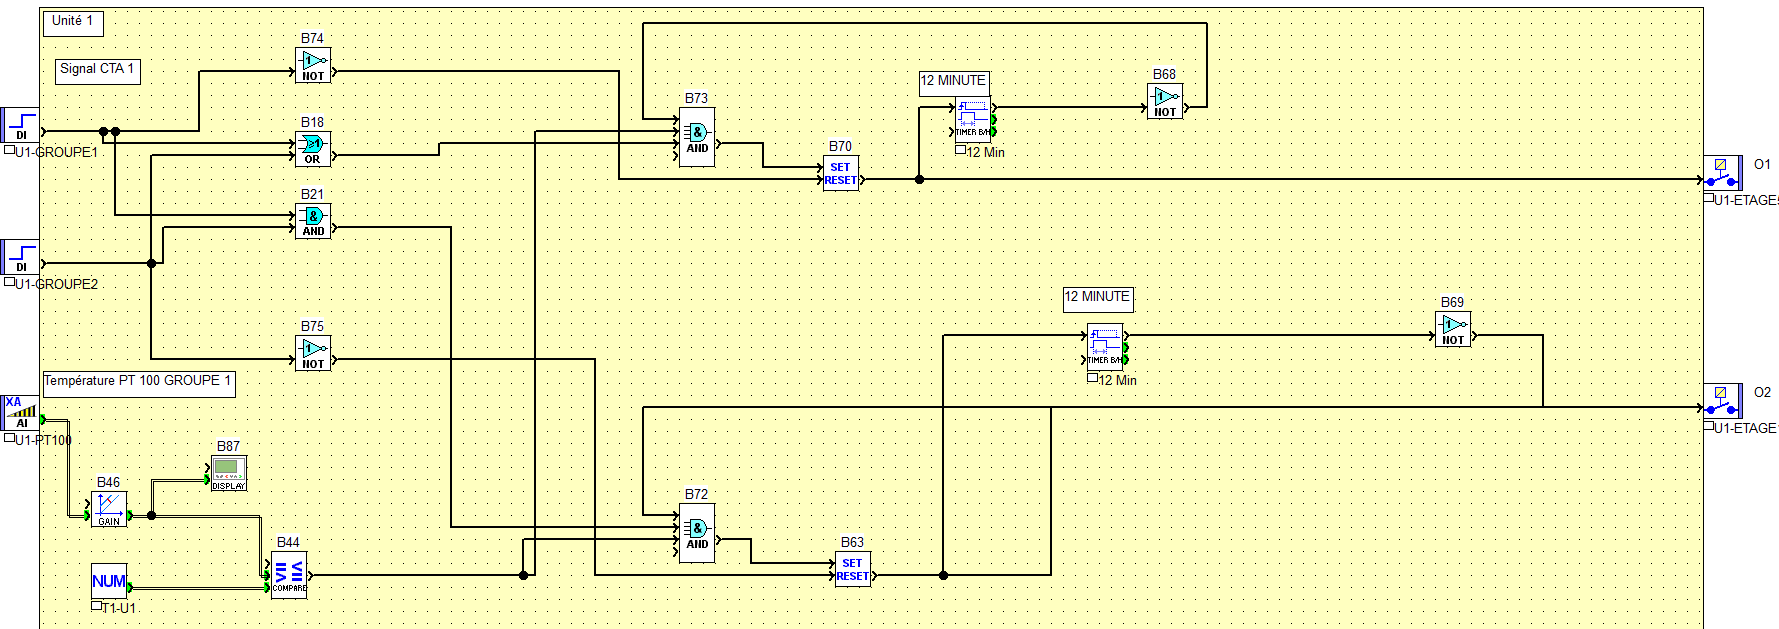Select the B21 AND gate block
The image size is (1779, 629).
(313, 221)
